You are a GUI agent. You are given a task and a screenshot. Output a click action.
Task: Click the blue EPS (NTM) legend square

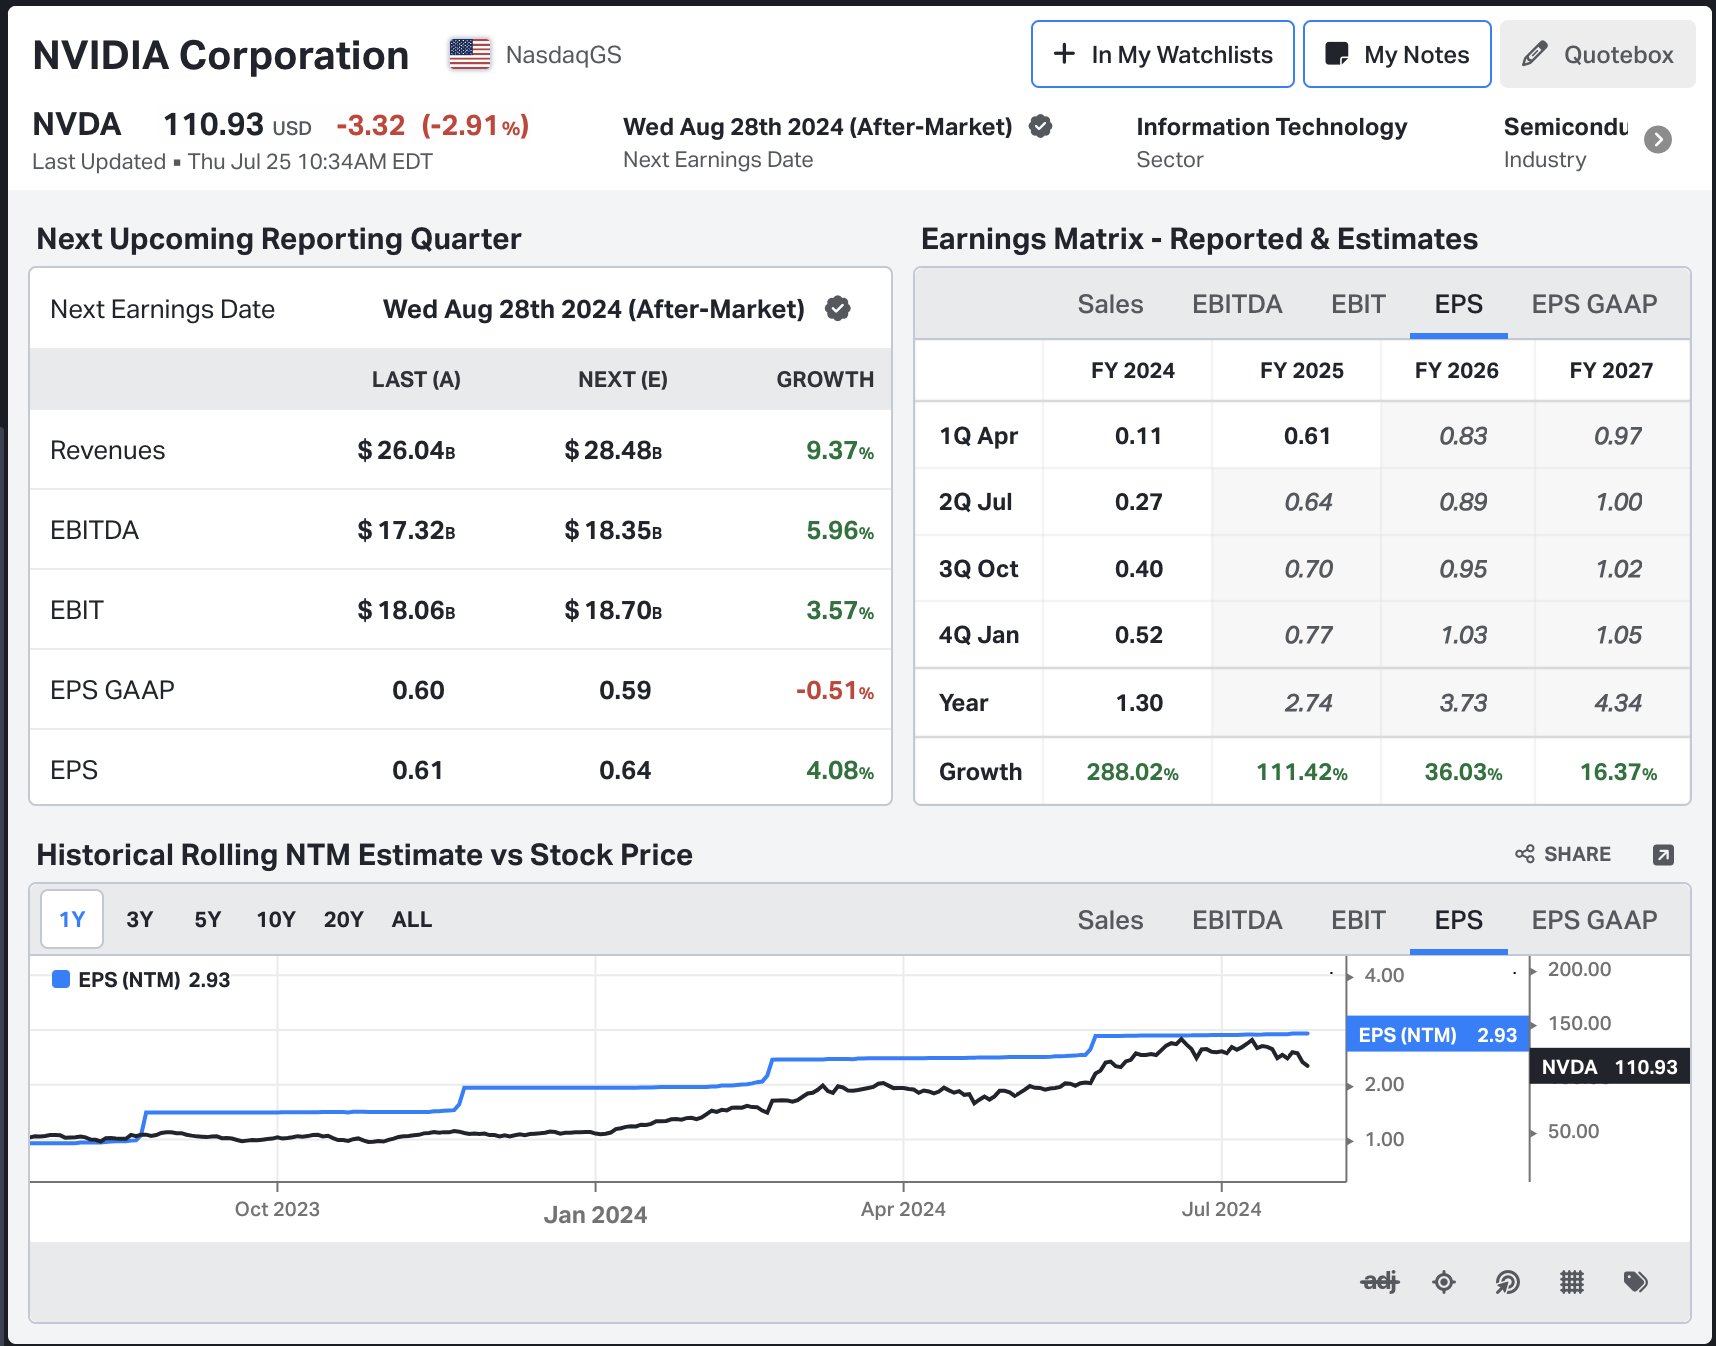[61, 979]
